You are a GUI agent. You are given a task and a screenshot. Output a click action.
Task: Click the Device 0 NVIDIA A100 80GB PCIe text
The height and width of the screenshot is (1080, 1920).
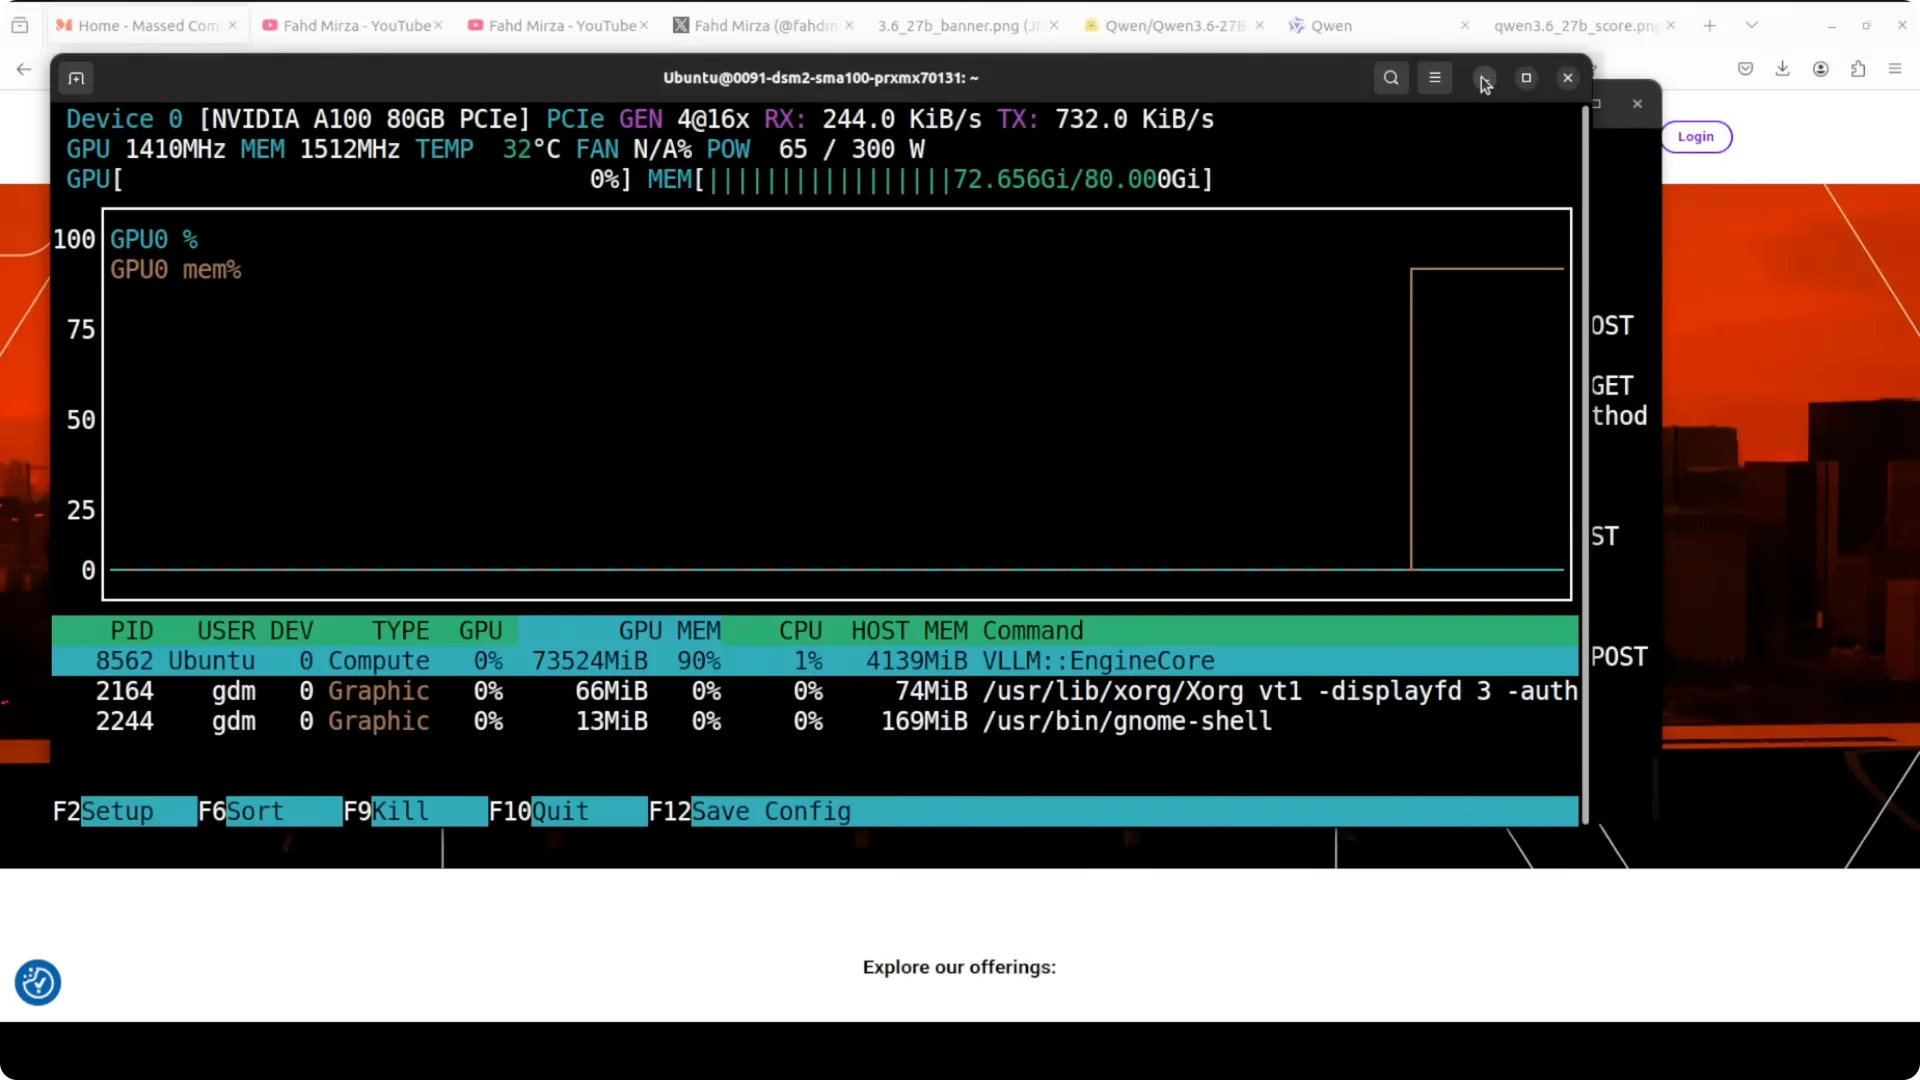tap(298, 119)
